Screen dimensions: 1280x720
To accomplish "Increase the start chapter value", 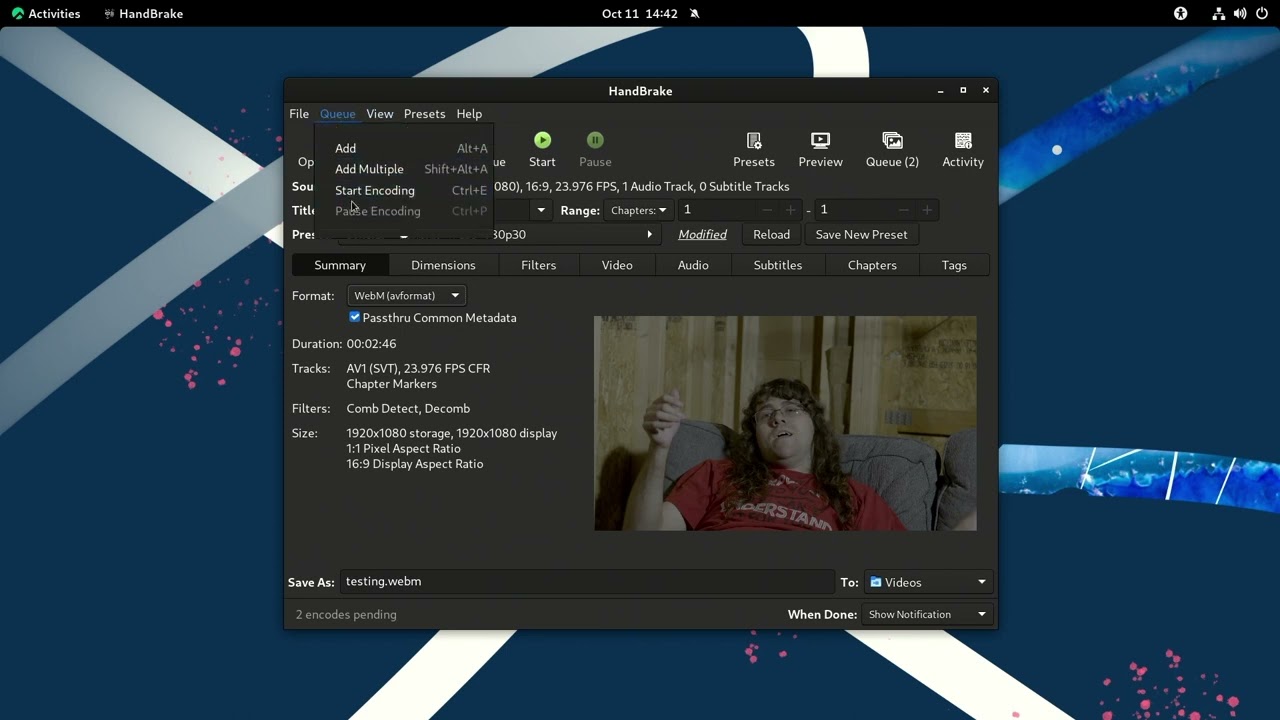I will click(x=790, y=210).
